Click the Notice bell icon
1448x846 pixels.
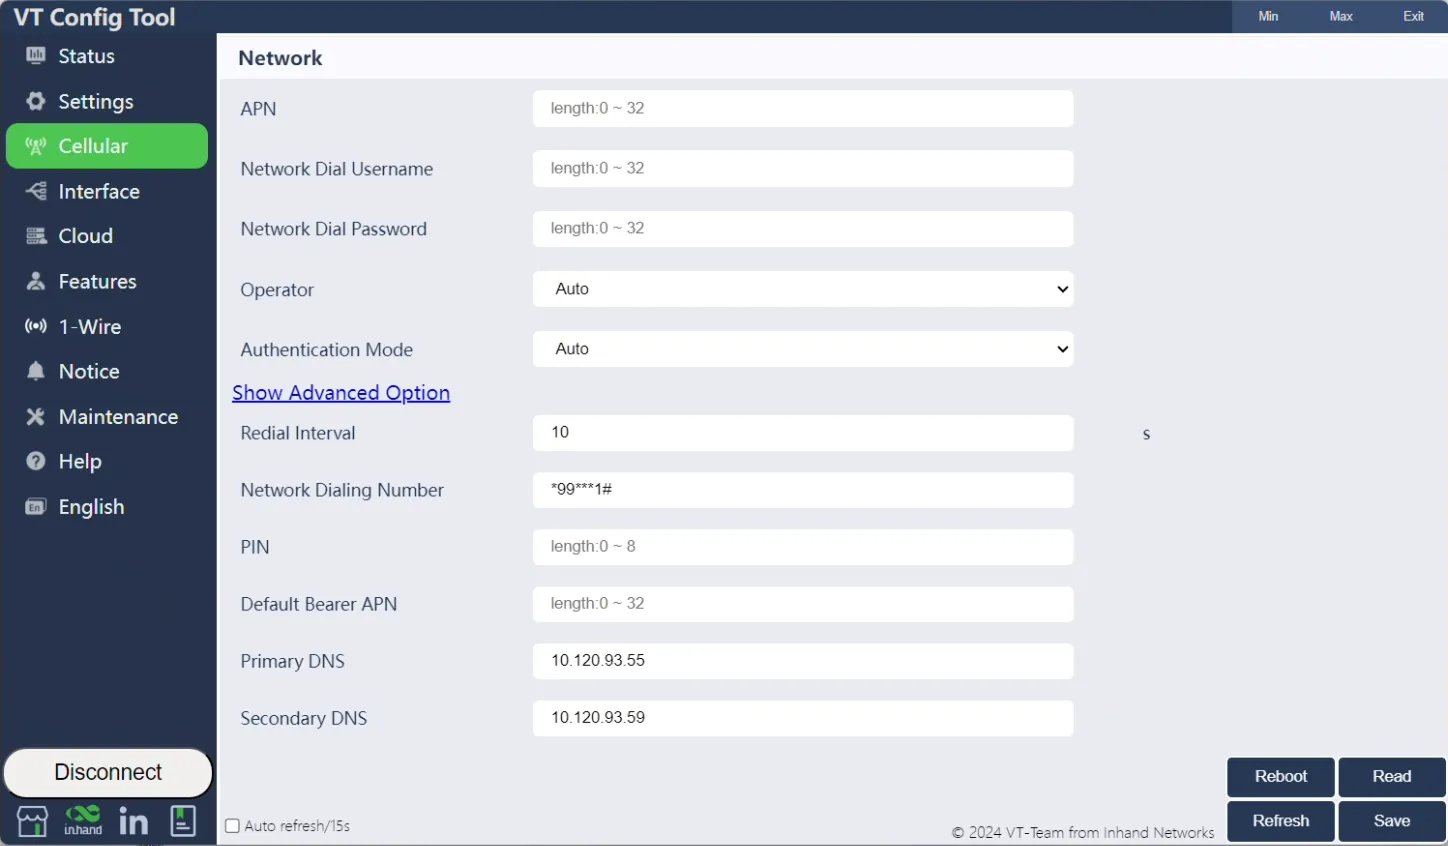click(x=36, y=371)
